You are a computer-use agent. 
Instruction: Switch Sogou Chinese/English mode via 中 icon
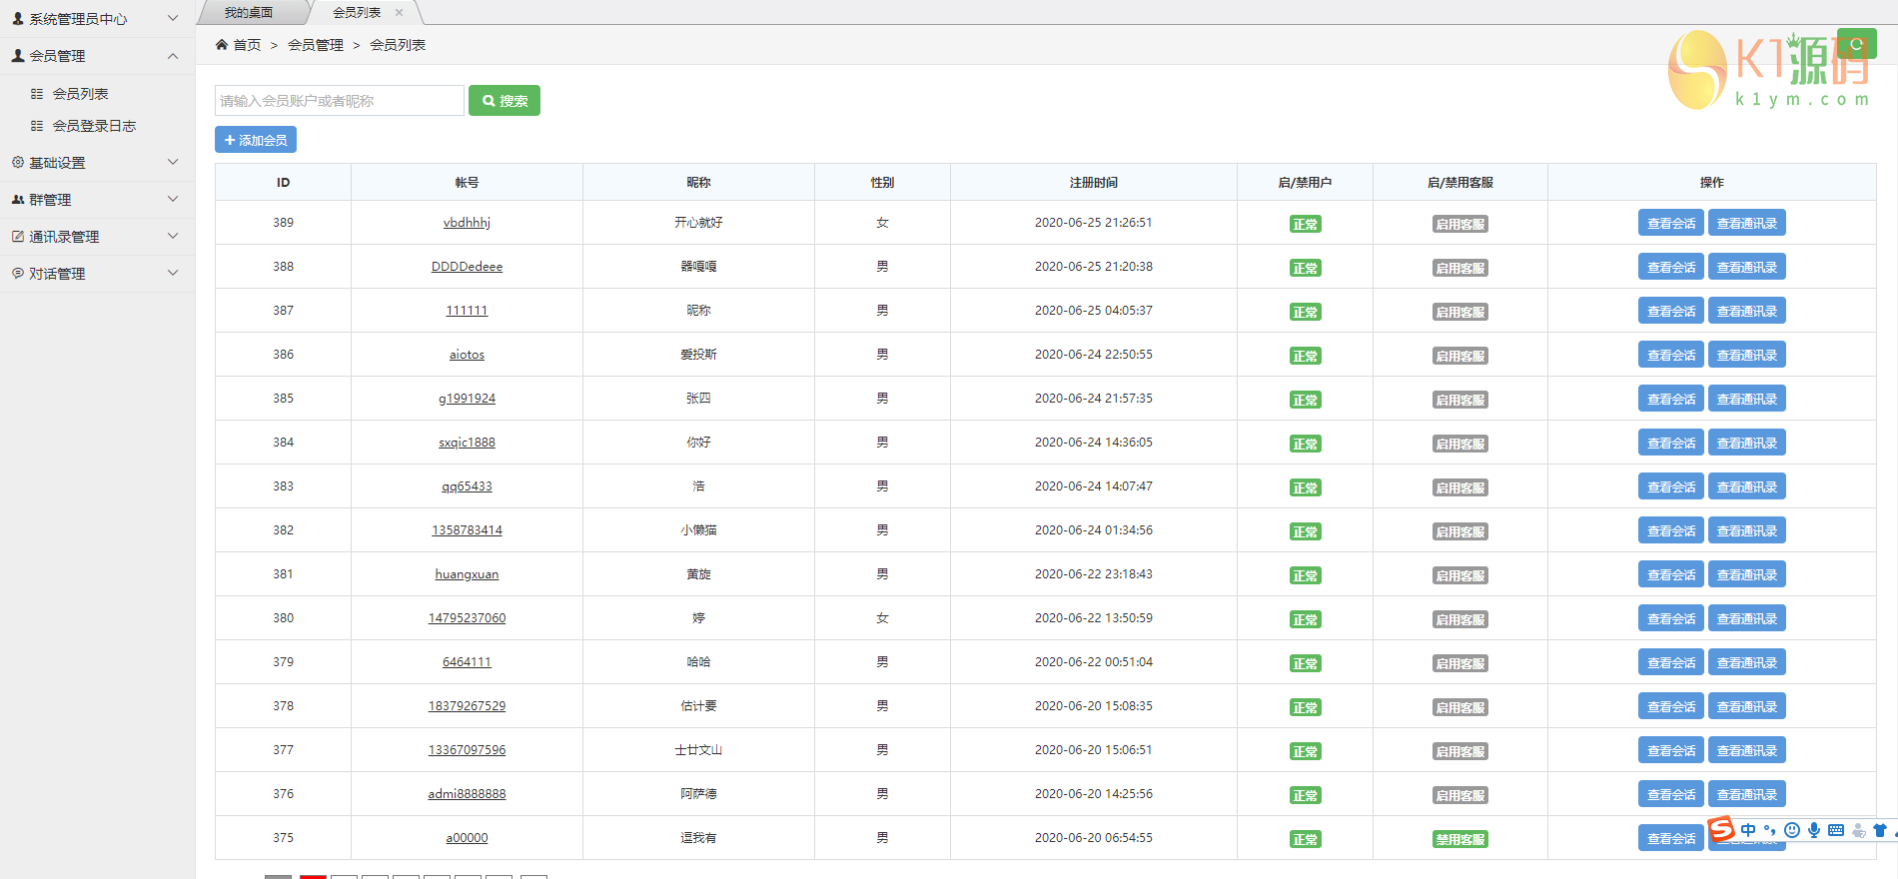[1748, 830]
